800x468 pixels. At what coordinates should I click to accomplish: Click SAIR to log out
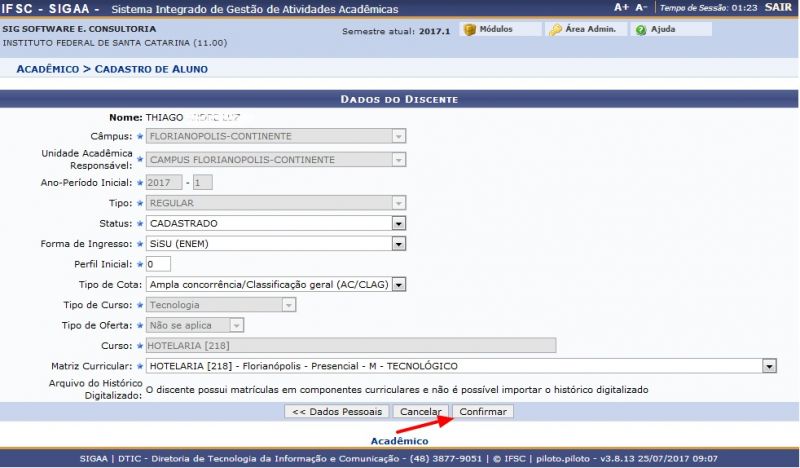coord(777,8)
